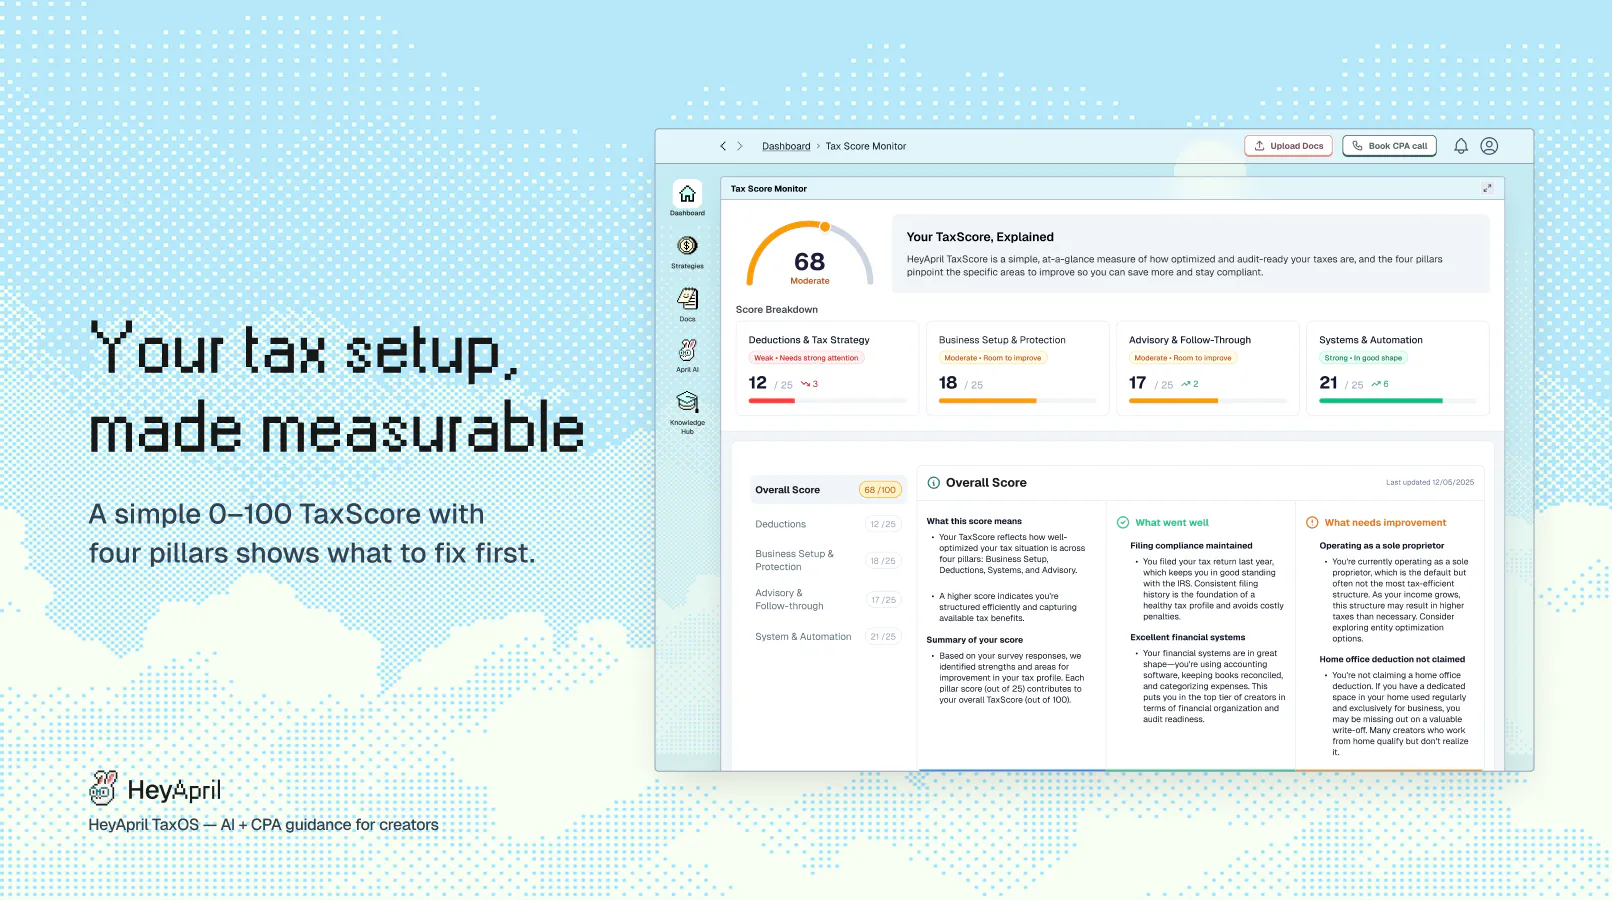Click the HeyApril bunny logo

pos(103,788)
